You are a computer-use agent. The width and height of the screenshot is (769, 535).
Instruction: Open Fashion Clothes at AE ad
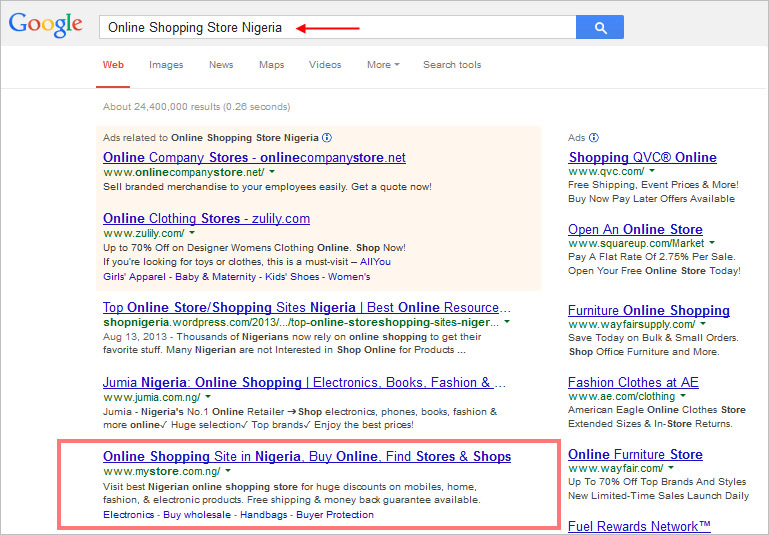click(633, 382)
